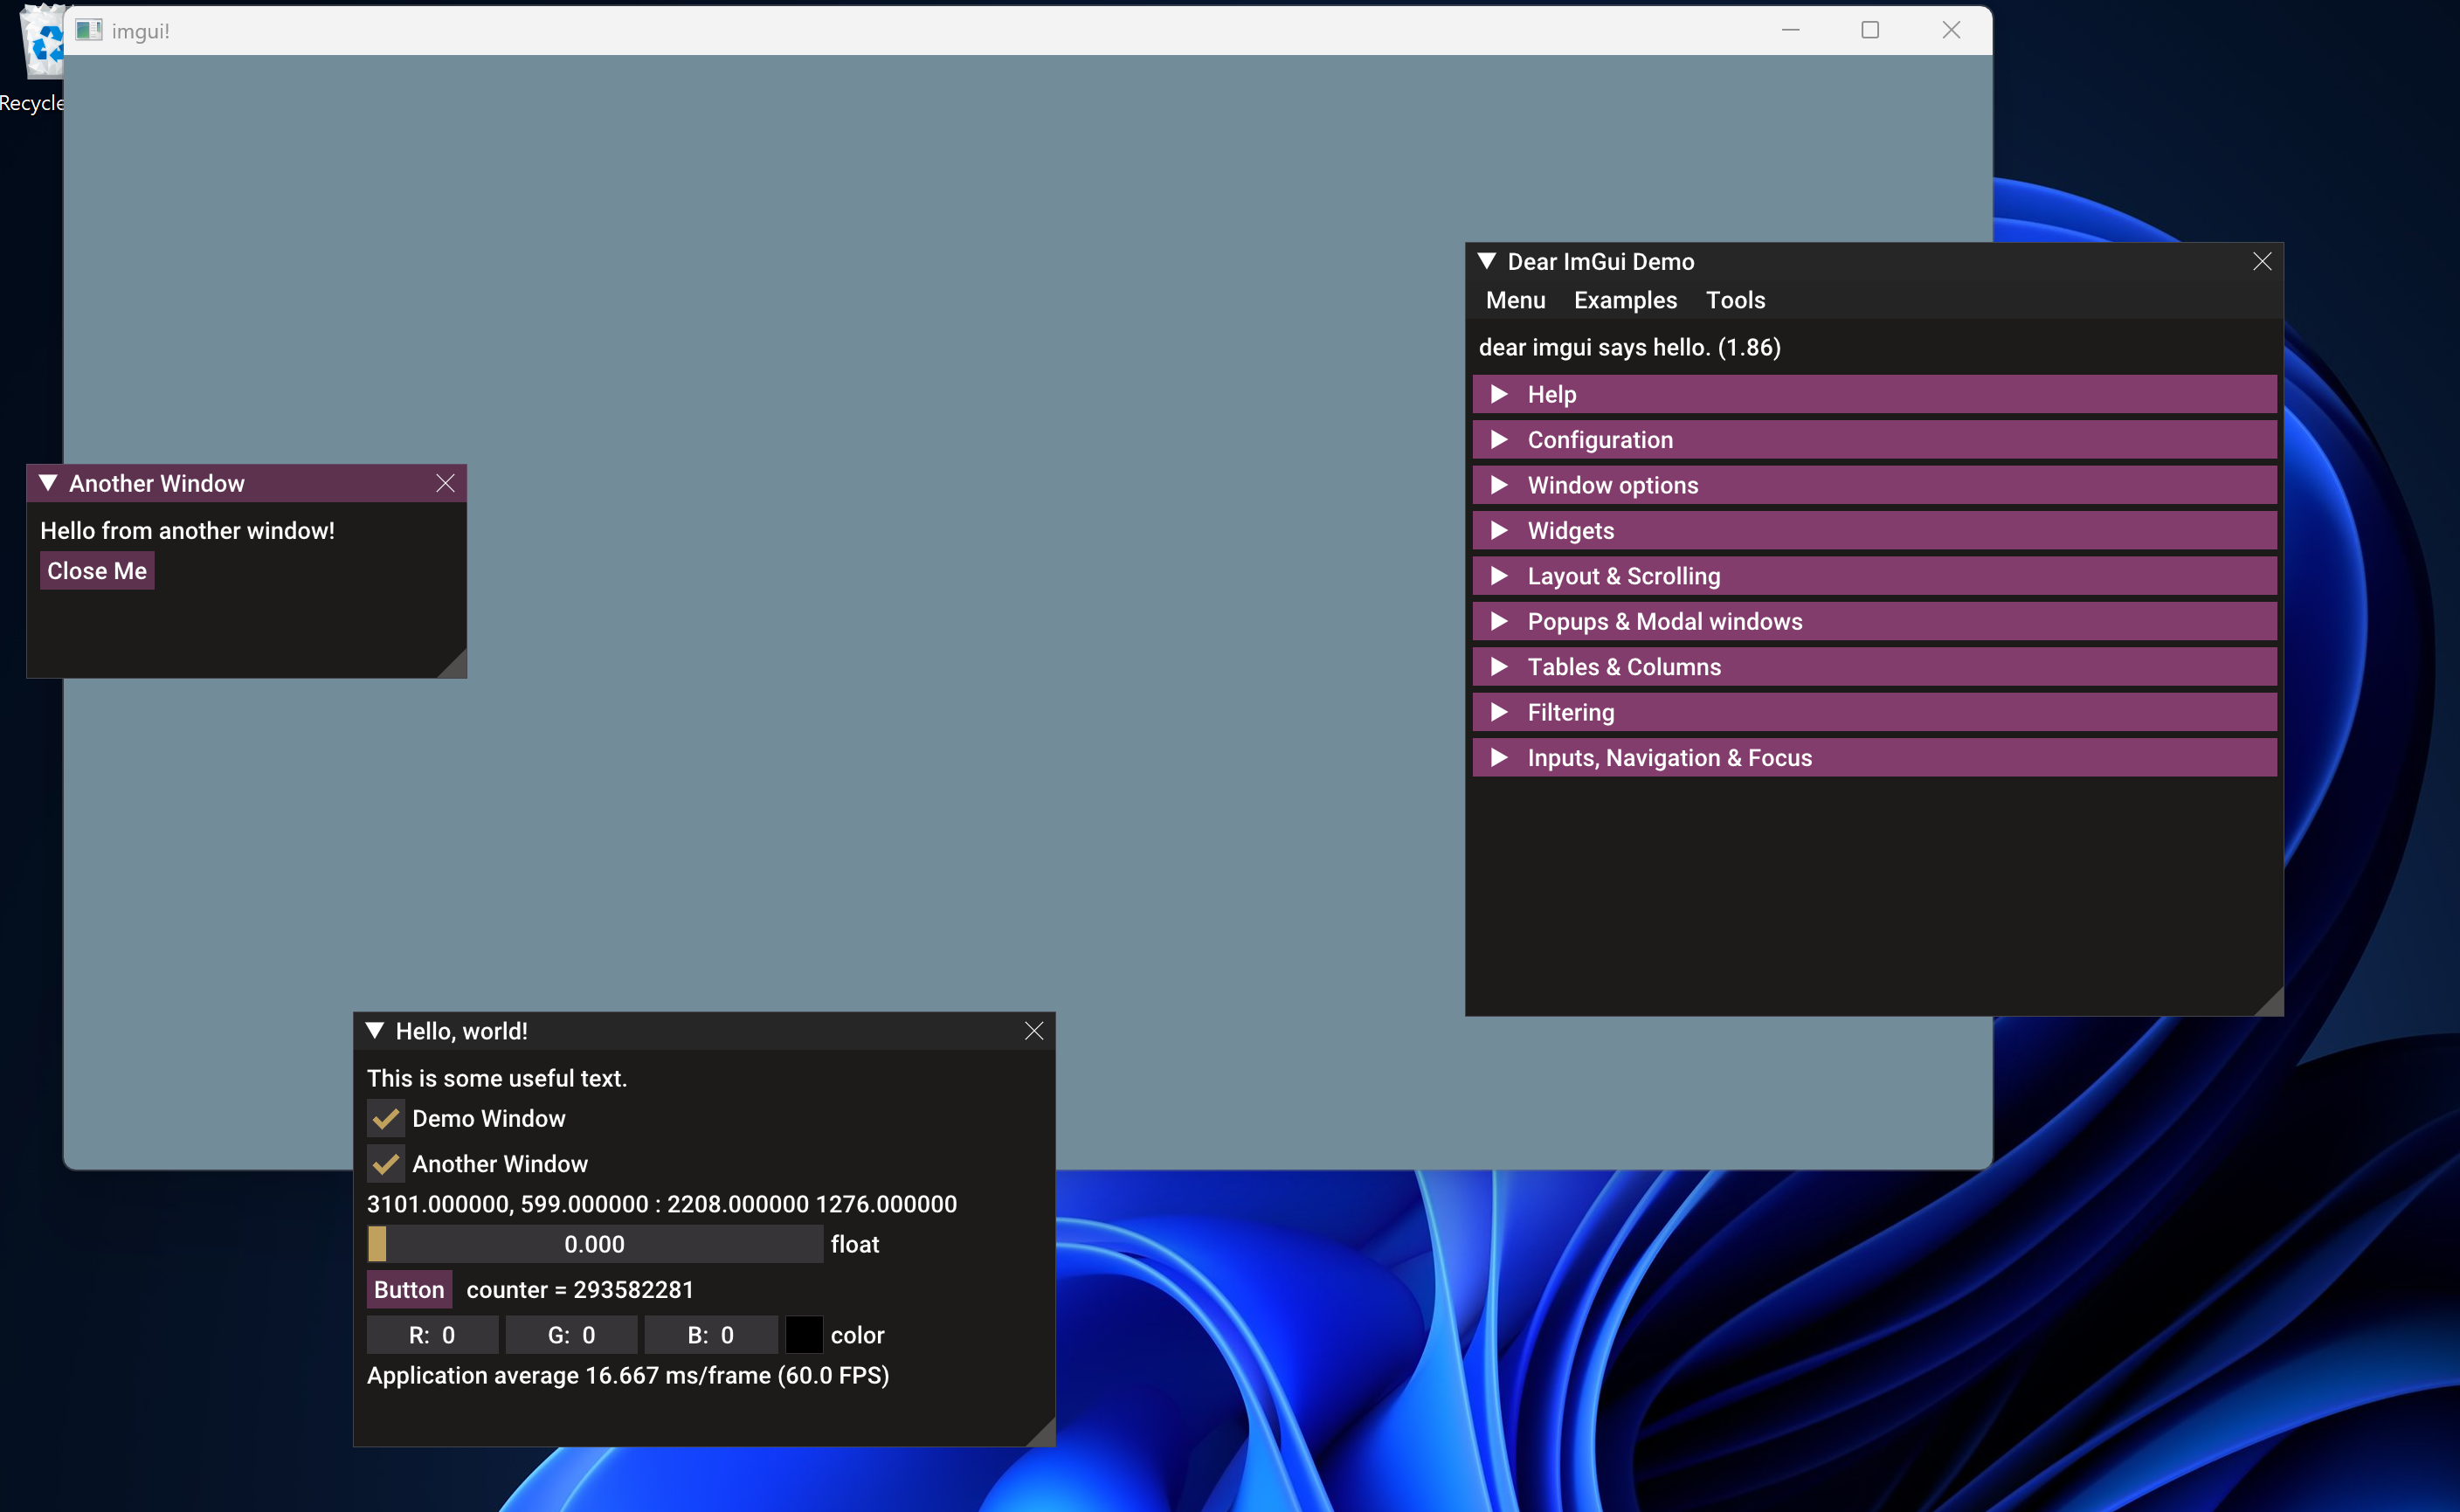The height and width of the screenshot is (1512, 2460).
Task: Close the Hello, world! panel with X
Action: point(1034,1031)
